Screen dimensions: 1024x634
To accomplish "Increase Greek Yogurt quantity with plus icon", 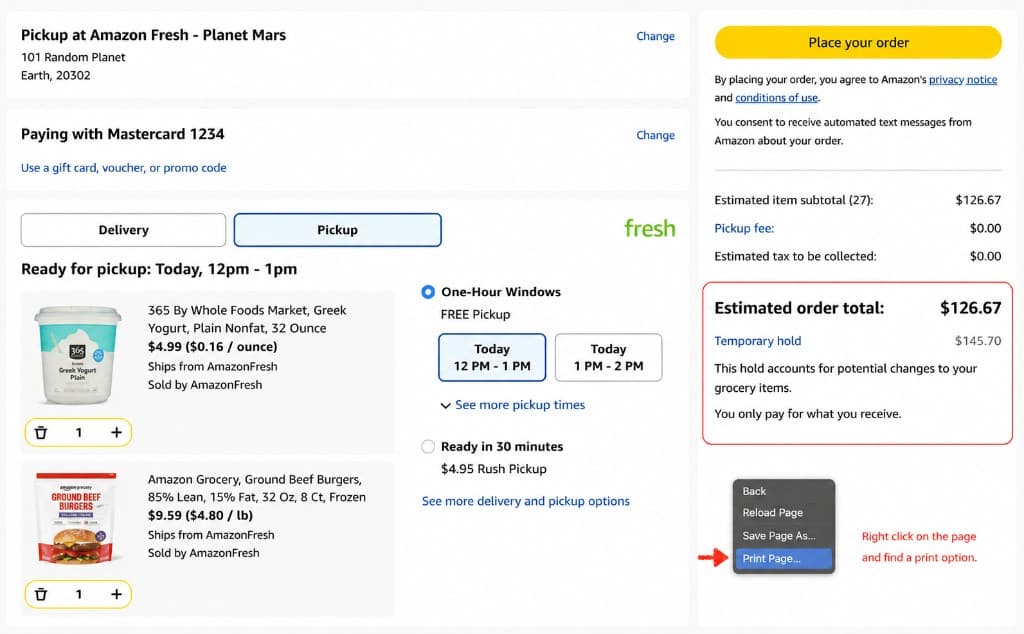I will (x=116, y=432).
